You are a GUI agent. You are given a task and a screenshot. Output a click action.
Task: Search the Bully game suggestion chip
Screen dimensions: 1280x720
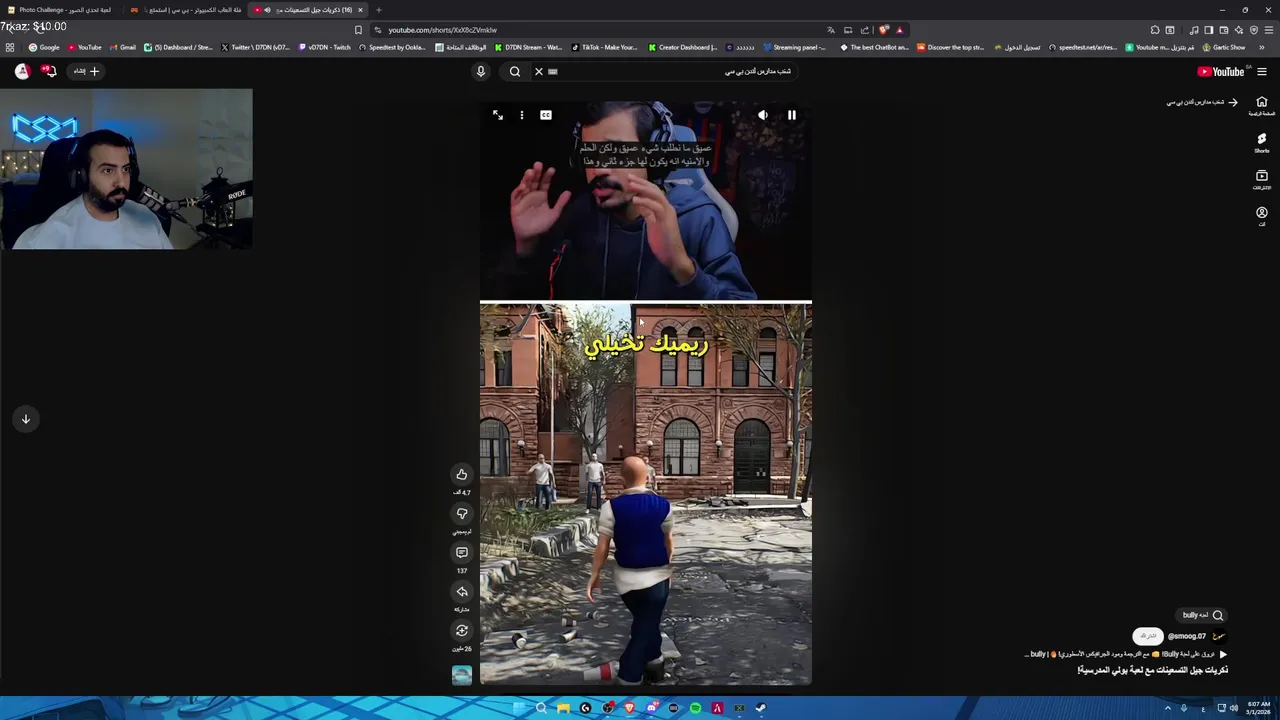pos(1202,615)
